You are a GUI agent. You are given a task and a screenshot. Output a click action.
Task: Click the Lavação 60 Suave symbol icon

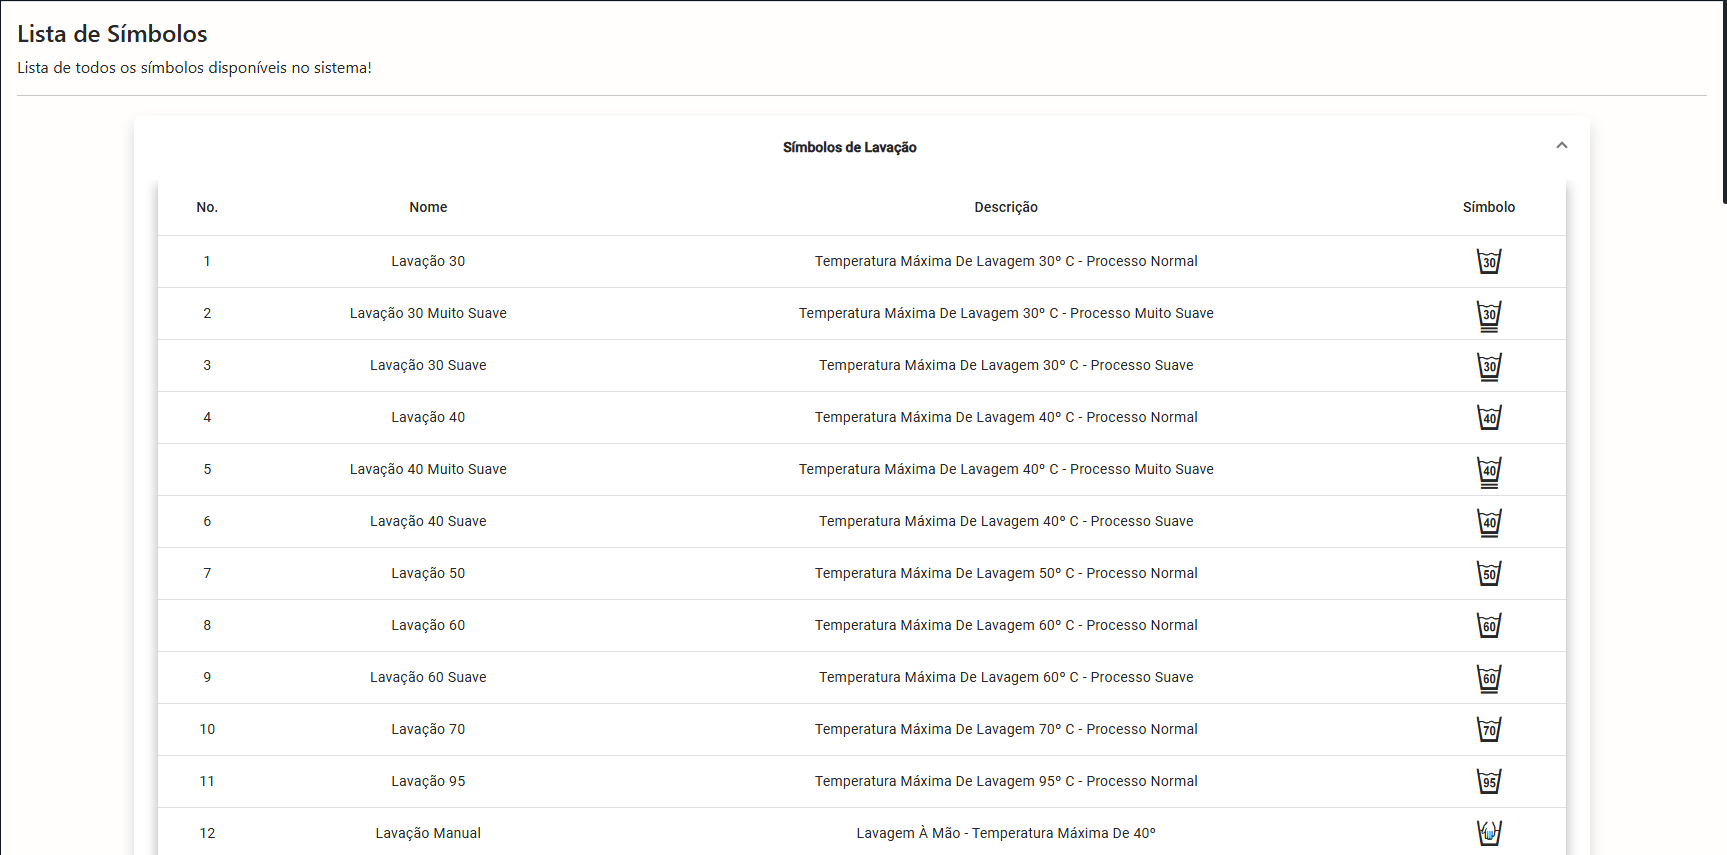click(1489, 678)
